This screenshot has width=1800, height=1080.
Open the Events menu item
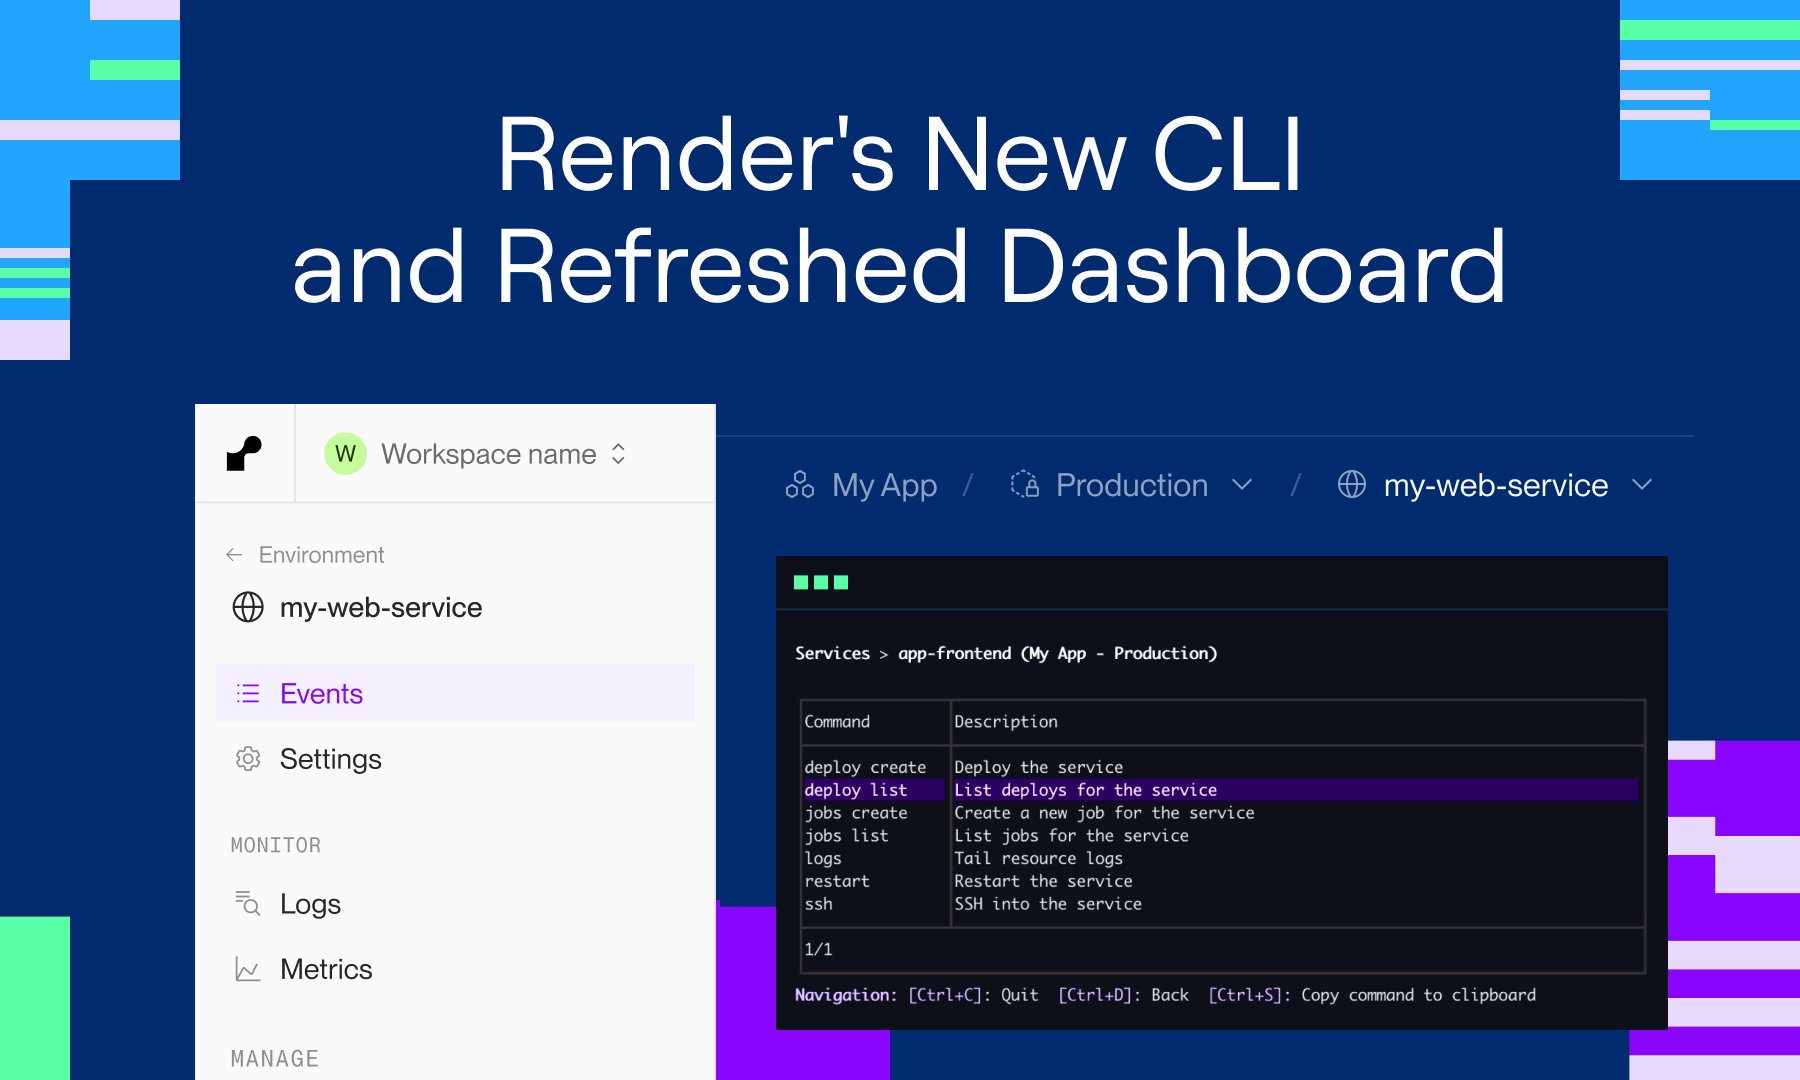[455, 693]
